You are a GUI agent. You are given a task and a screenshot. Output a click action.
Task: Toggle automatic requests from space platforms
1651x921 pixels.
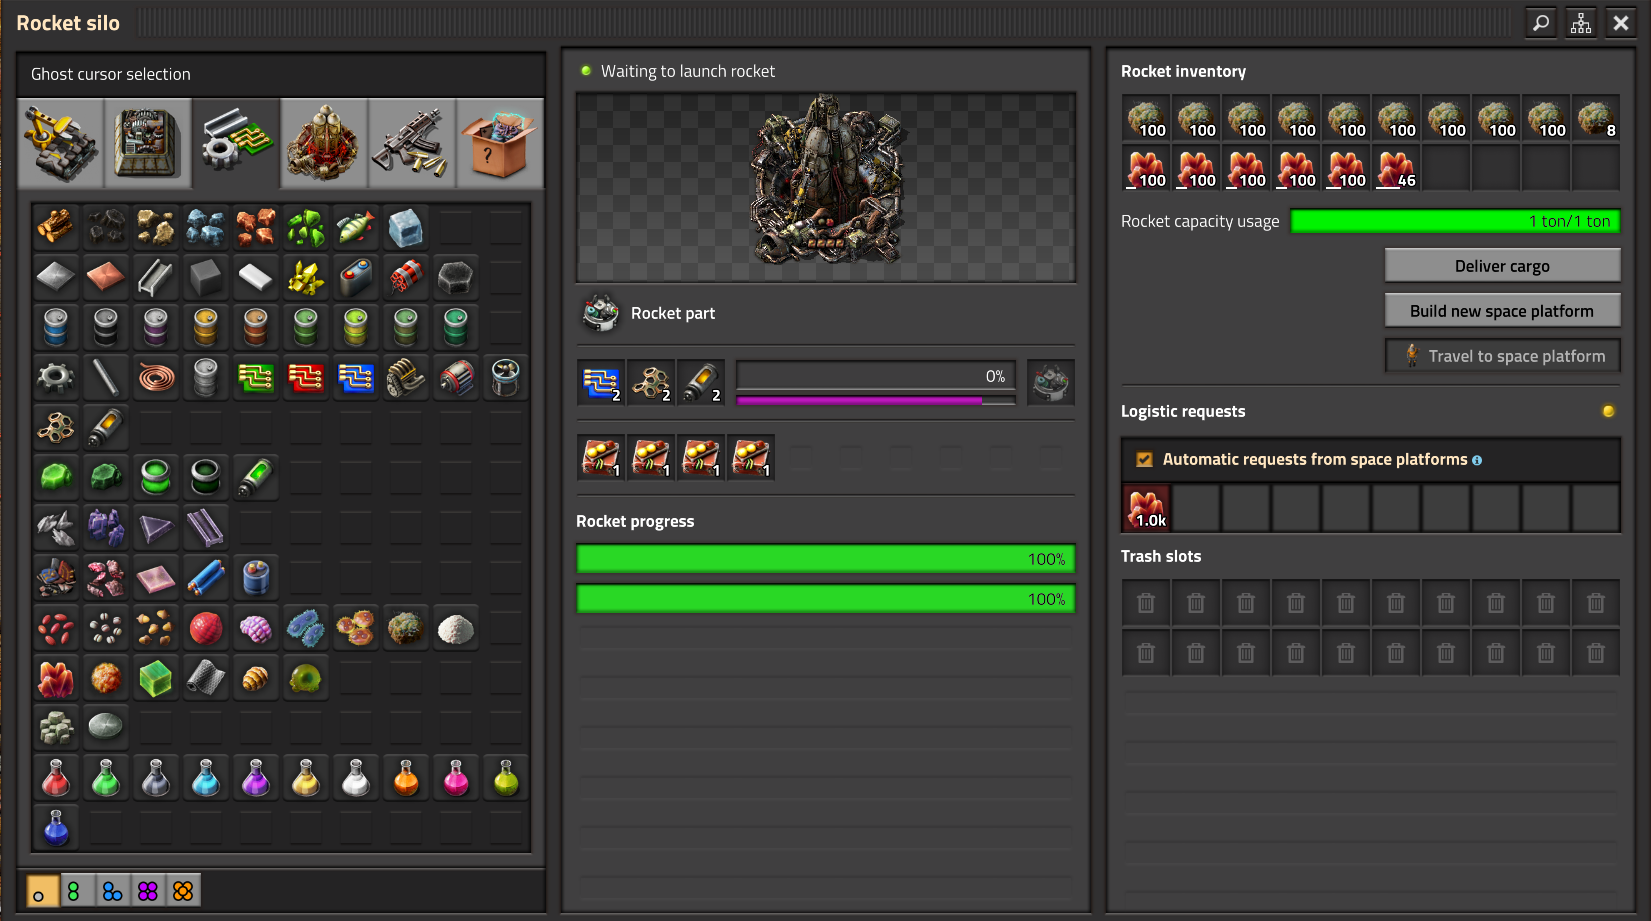pos(1144,460)
